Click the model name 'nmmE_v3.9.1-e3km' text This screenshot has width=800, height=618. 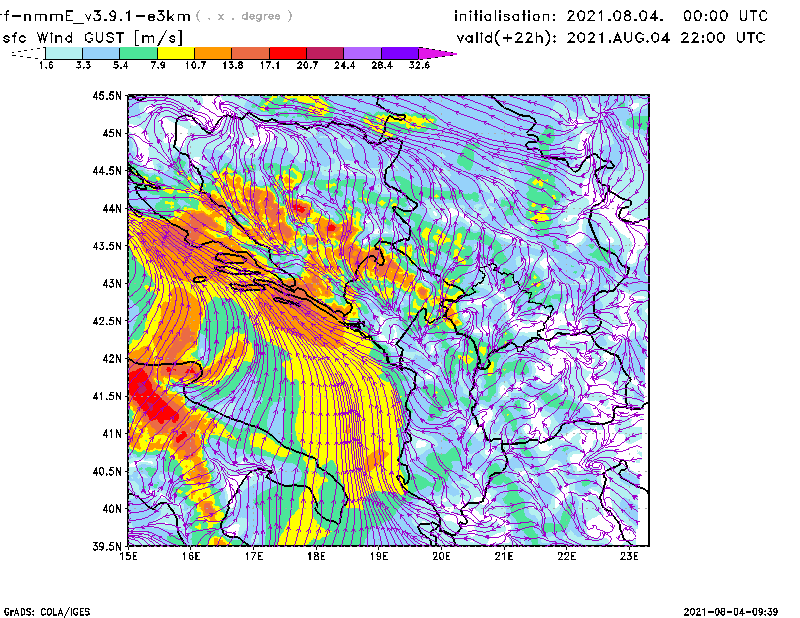tap(106, 16)
